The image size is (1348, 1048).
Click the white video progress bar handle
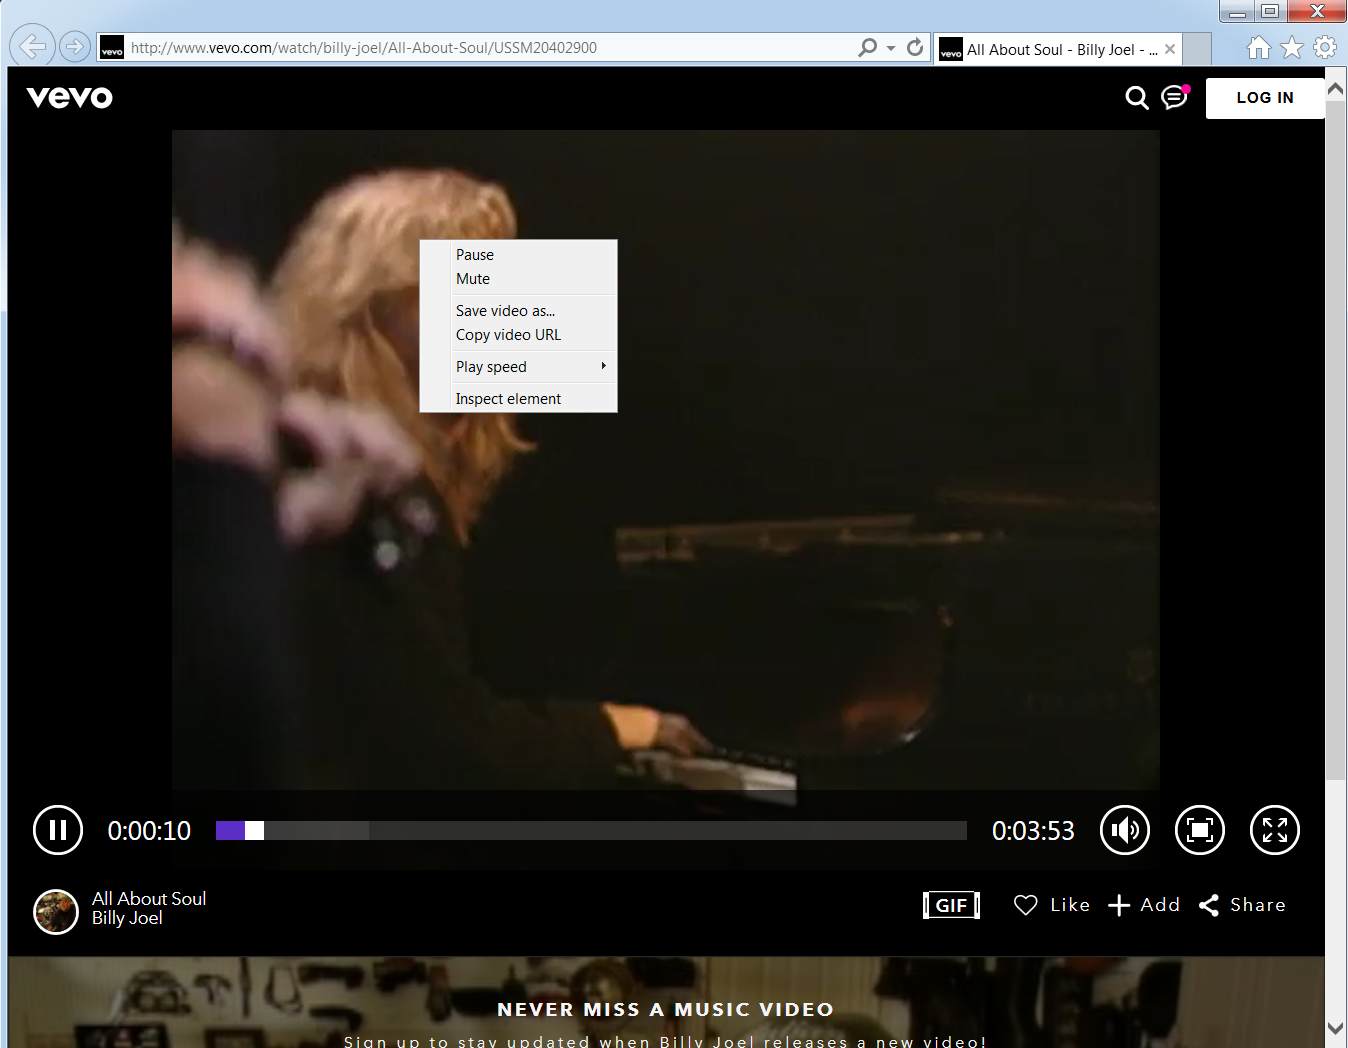tap(254, 830)
